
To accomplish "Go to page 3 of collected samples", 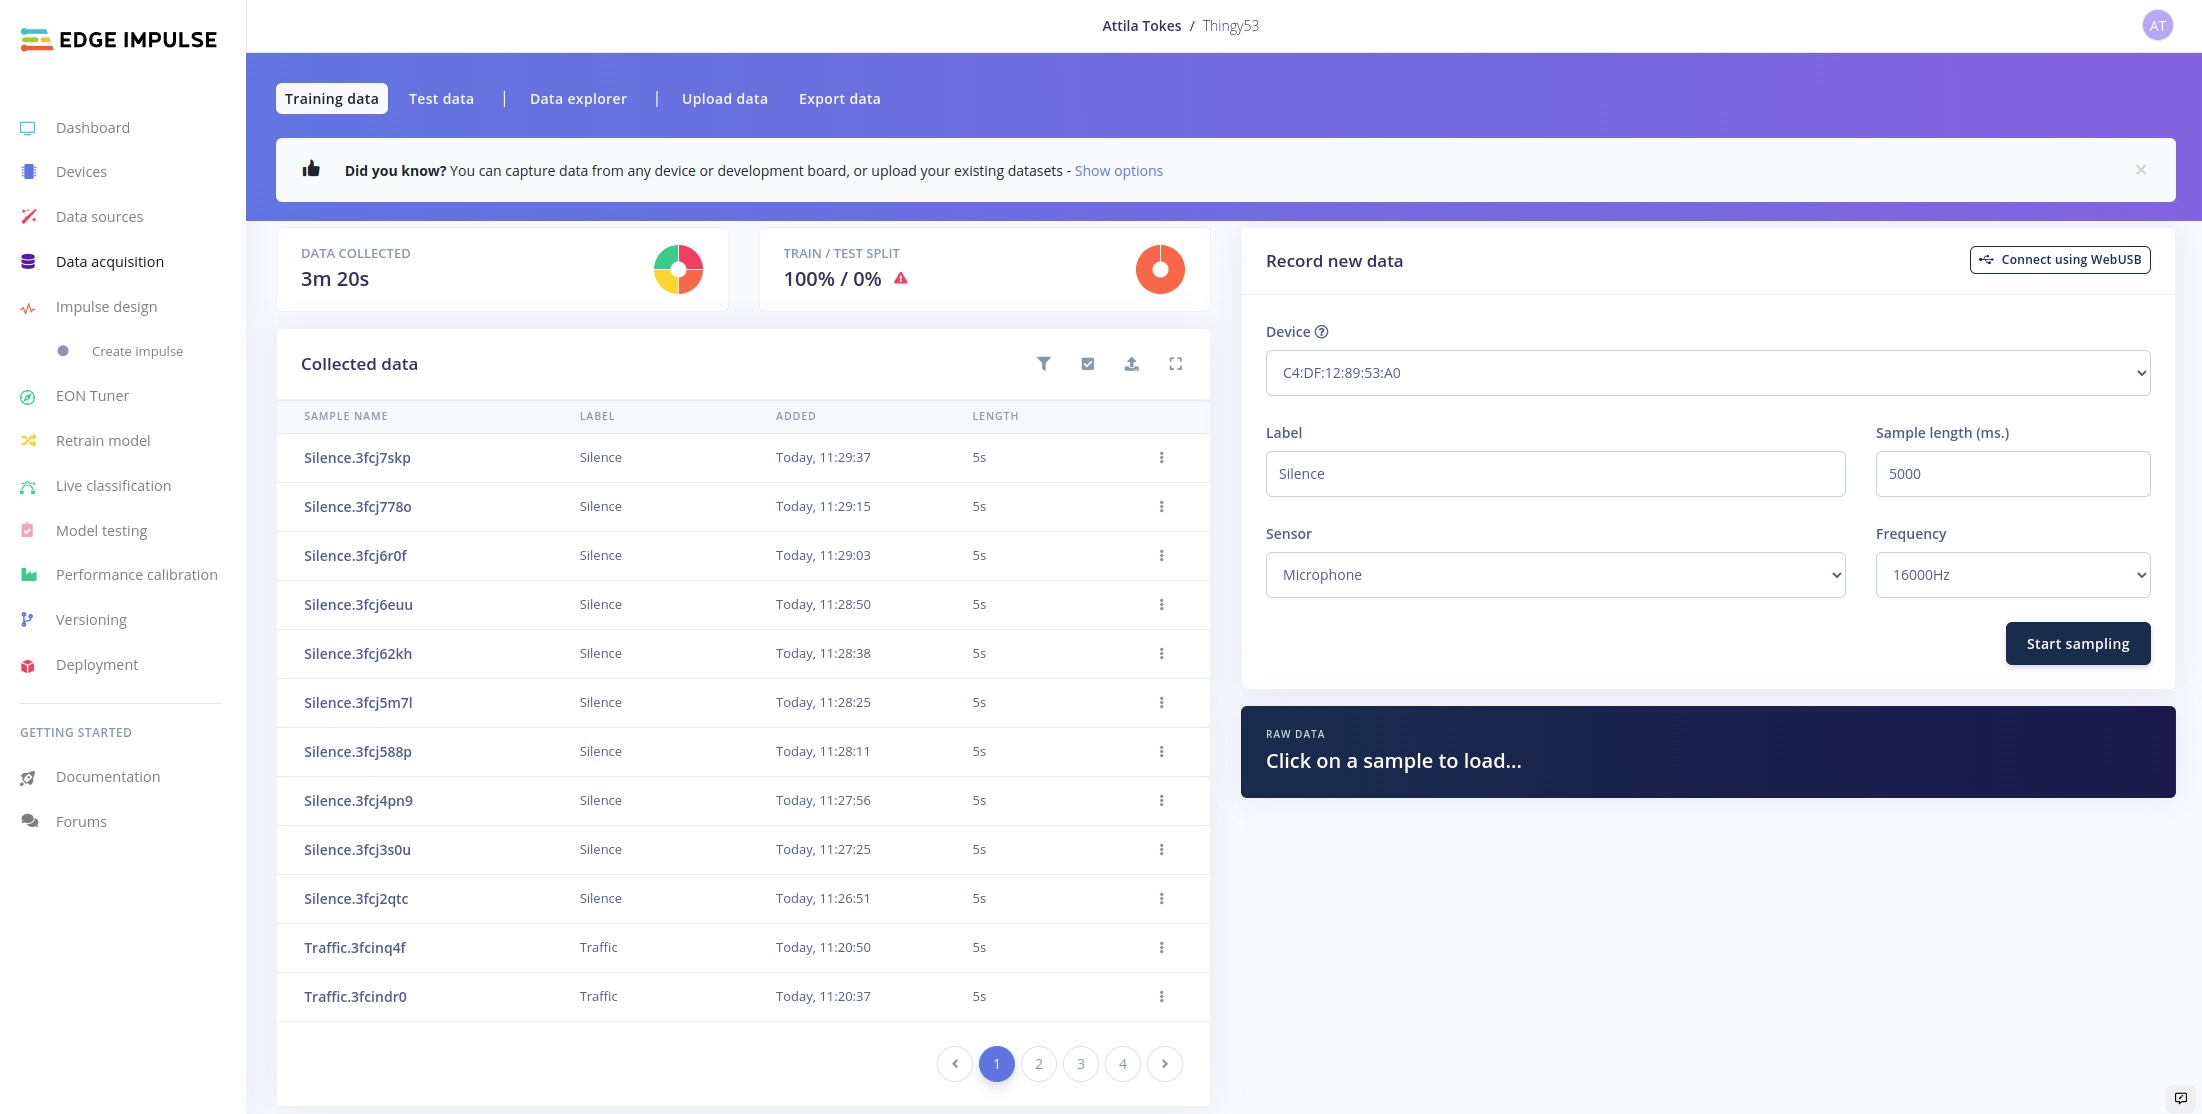I will click(1080, 1064).
